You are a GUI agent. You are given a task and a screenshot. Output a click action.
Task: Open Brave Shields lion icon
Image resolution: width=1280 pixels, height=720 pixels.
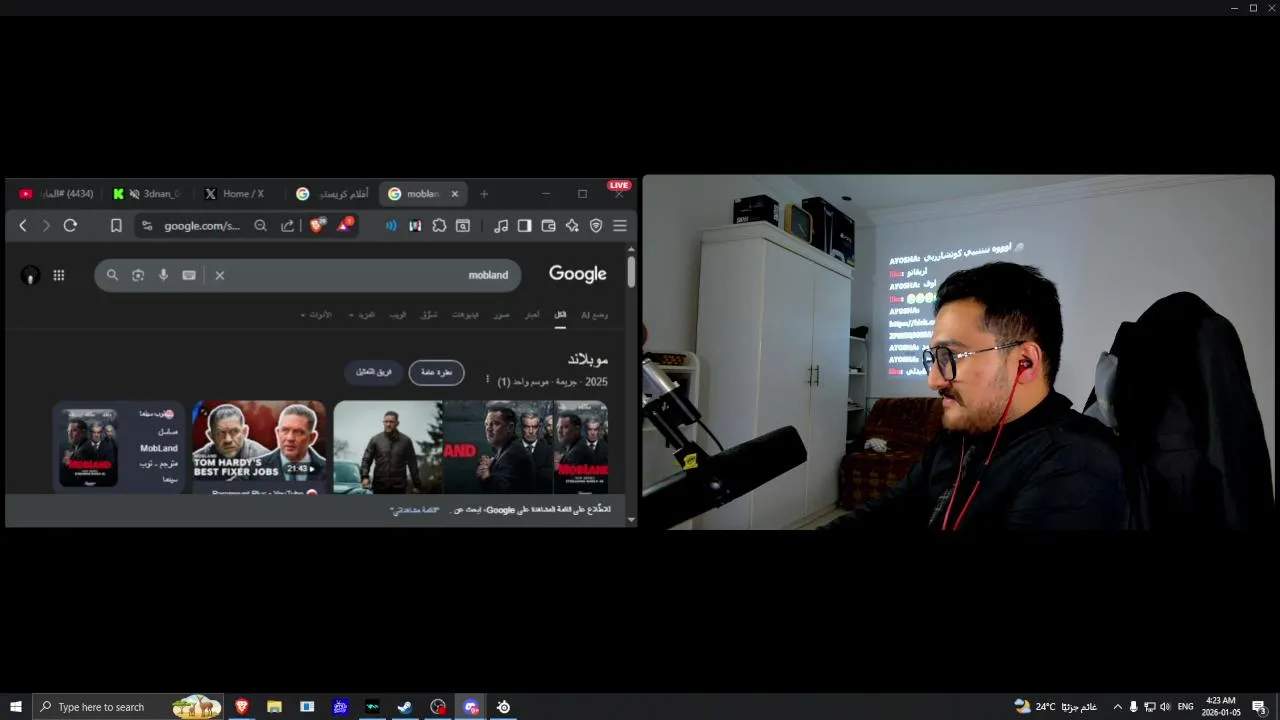(317, 226)
